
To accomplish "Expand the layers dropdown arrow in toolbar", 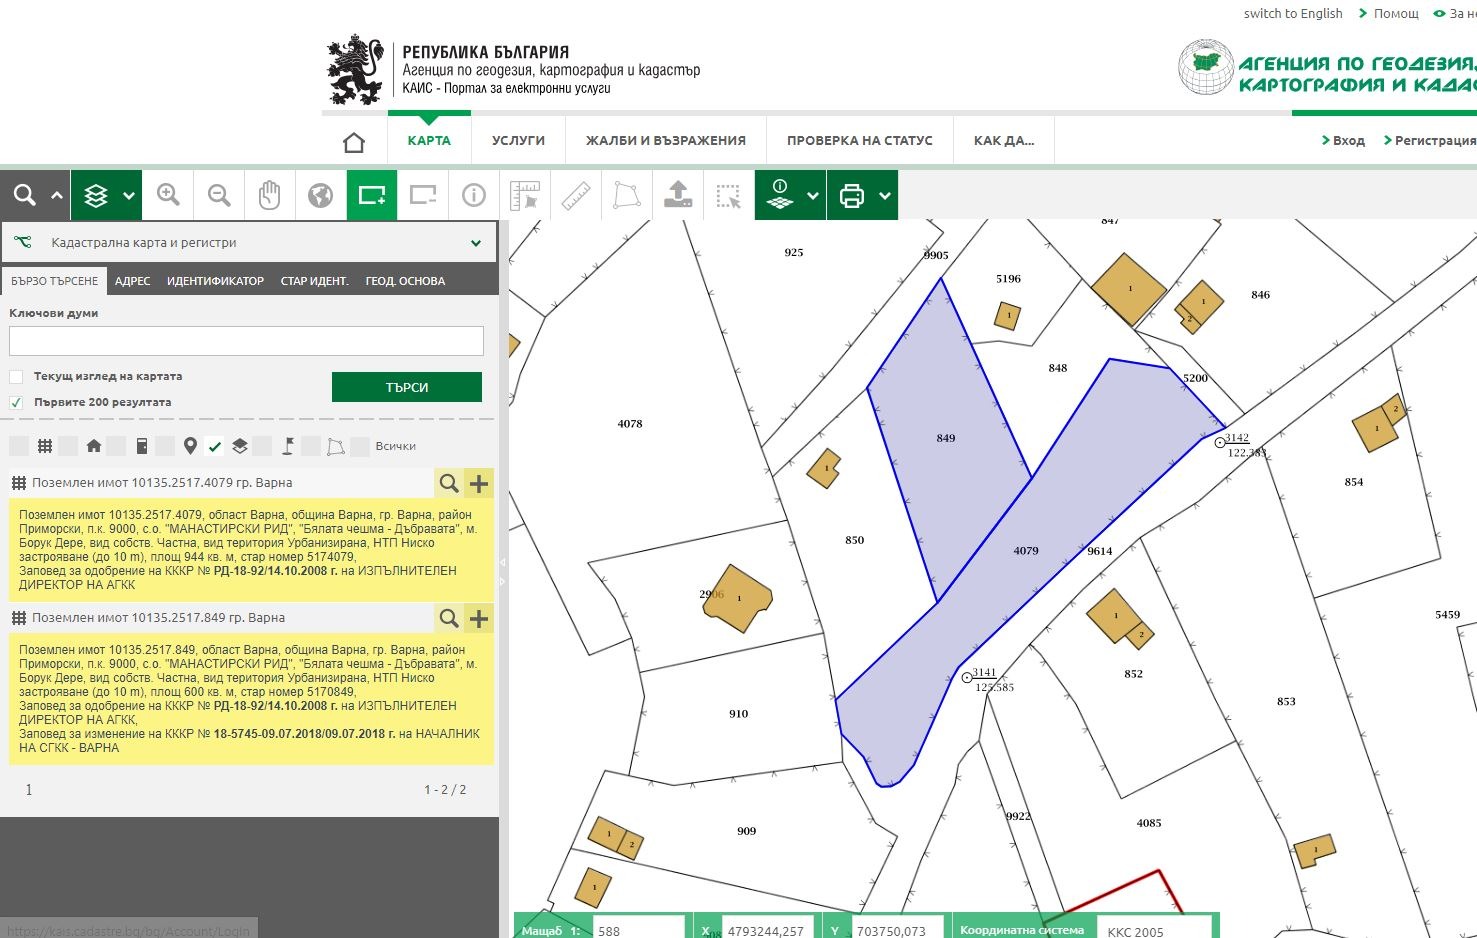I will [129, 196].
